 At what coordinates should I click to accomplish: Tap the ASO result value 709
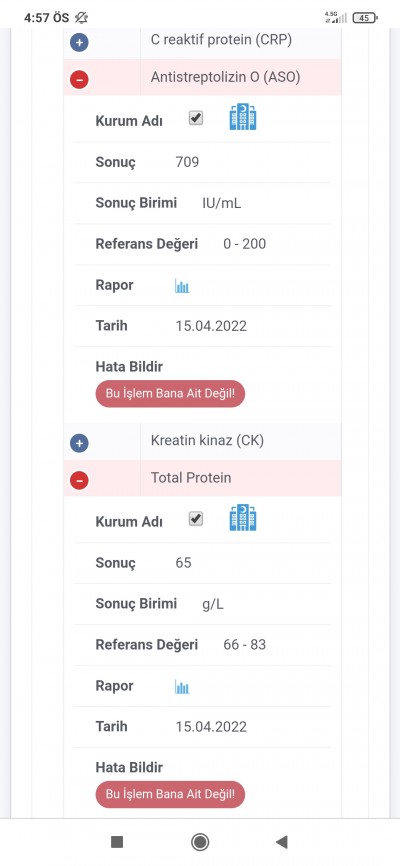187,162
